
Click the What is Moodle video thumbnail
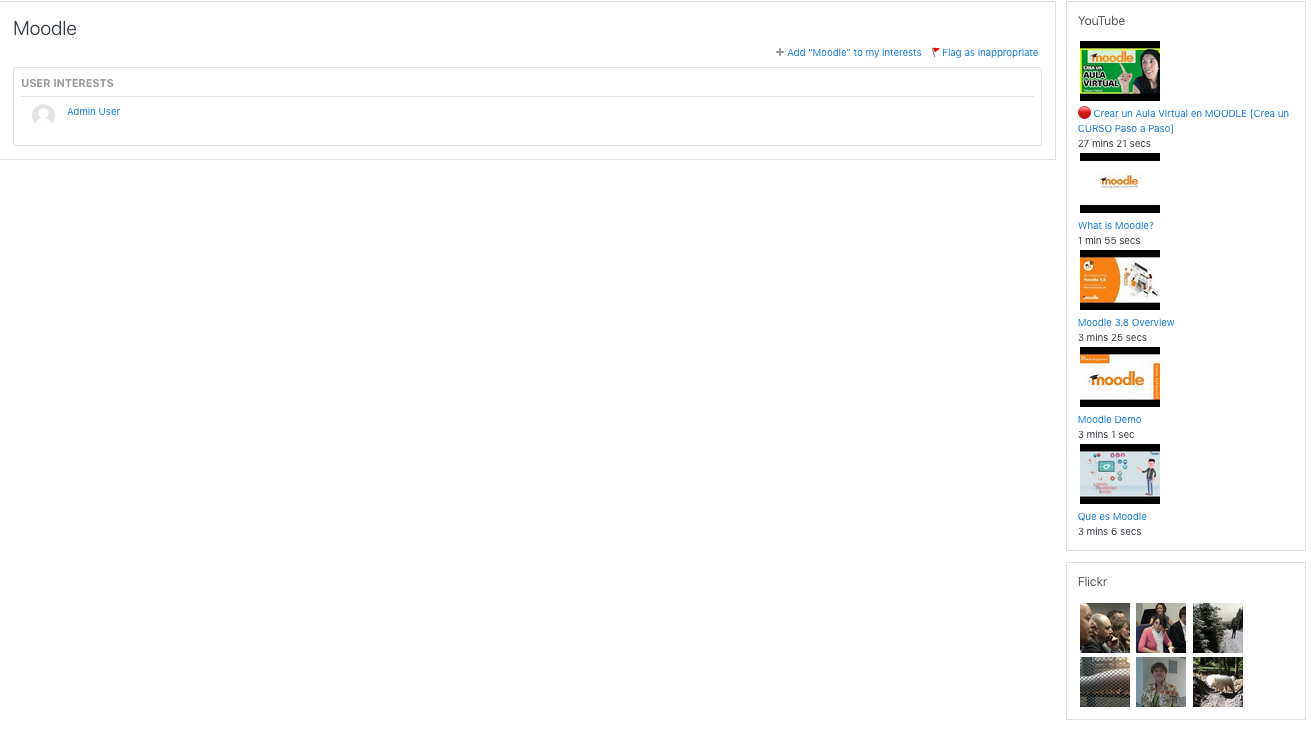pos(1120,183)
